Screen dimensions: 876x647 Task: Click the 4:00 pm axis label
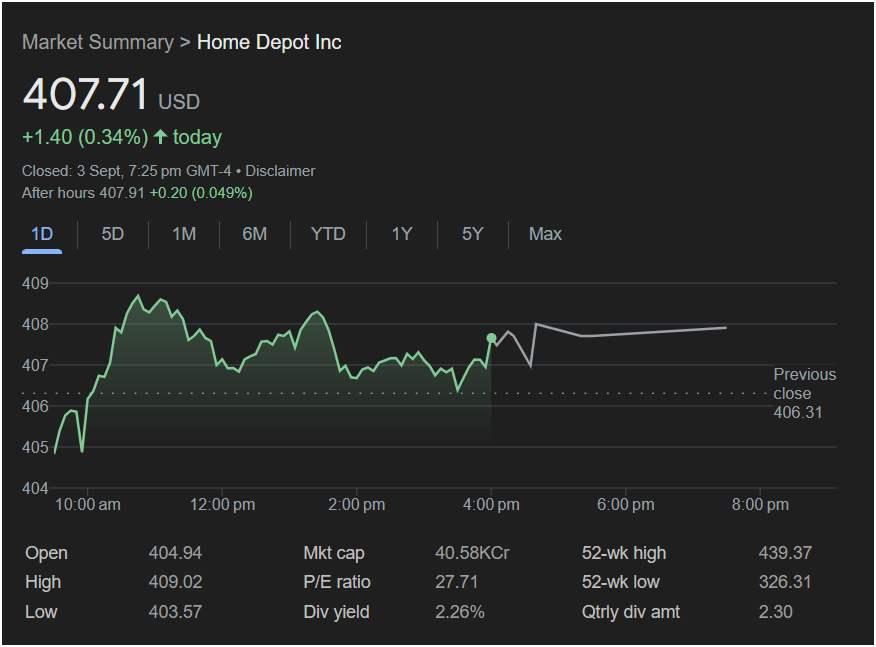[491, 505]
